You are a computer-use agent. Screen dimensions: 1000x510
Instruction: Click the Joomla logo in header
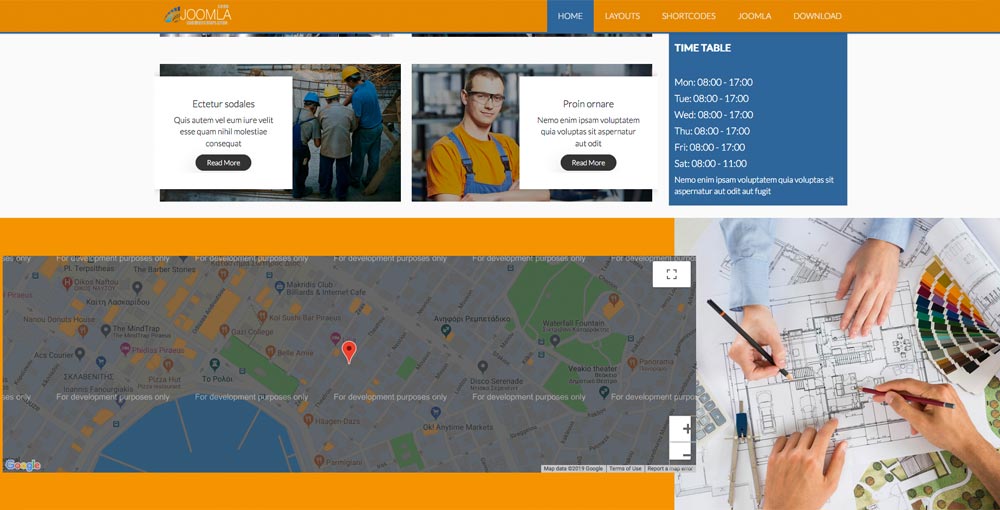click(198, 15)
